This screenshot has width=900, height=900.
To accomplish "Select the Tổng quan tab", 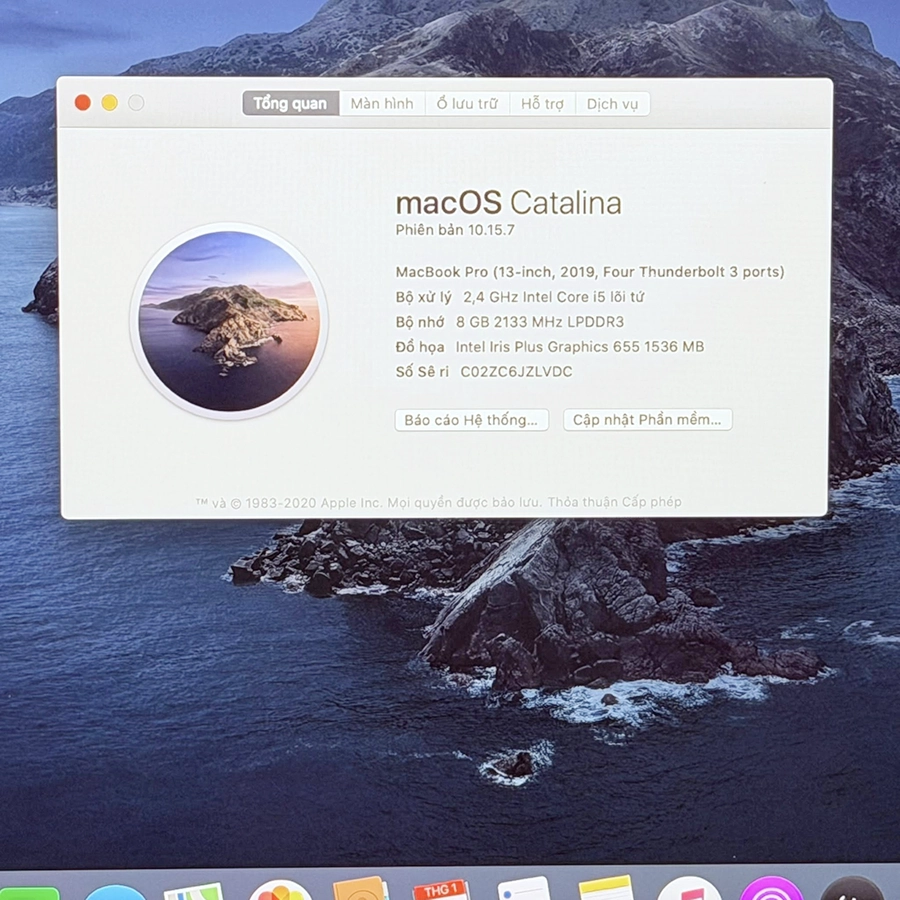I will tap(290, 104).
